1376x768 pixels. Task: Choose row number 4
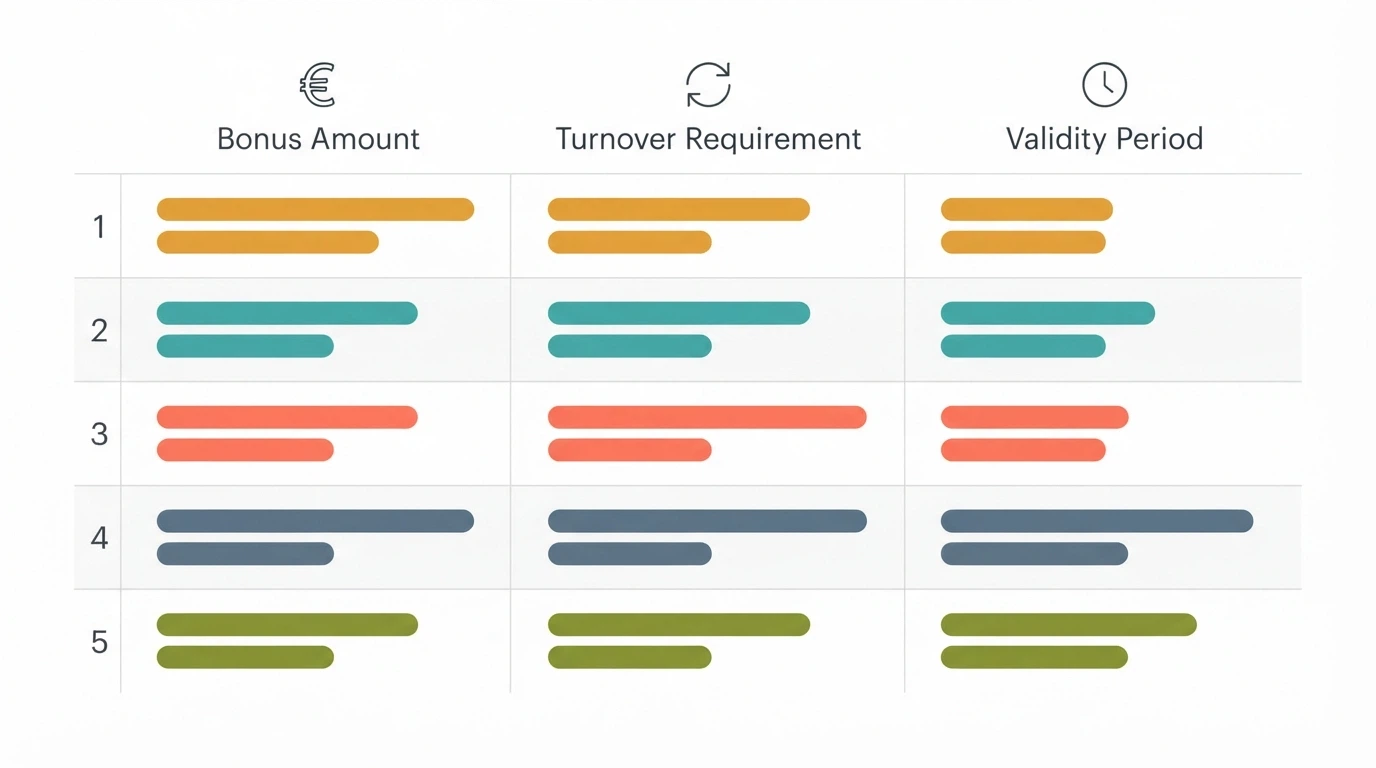(99, 538)
